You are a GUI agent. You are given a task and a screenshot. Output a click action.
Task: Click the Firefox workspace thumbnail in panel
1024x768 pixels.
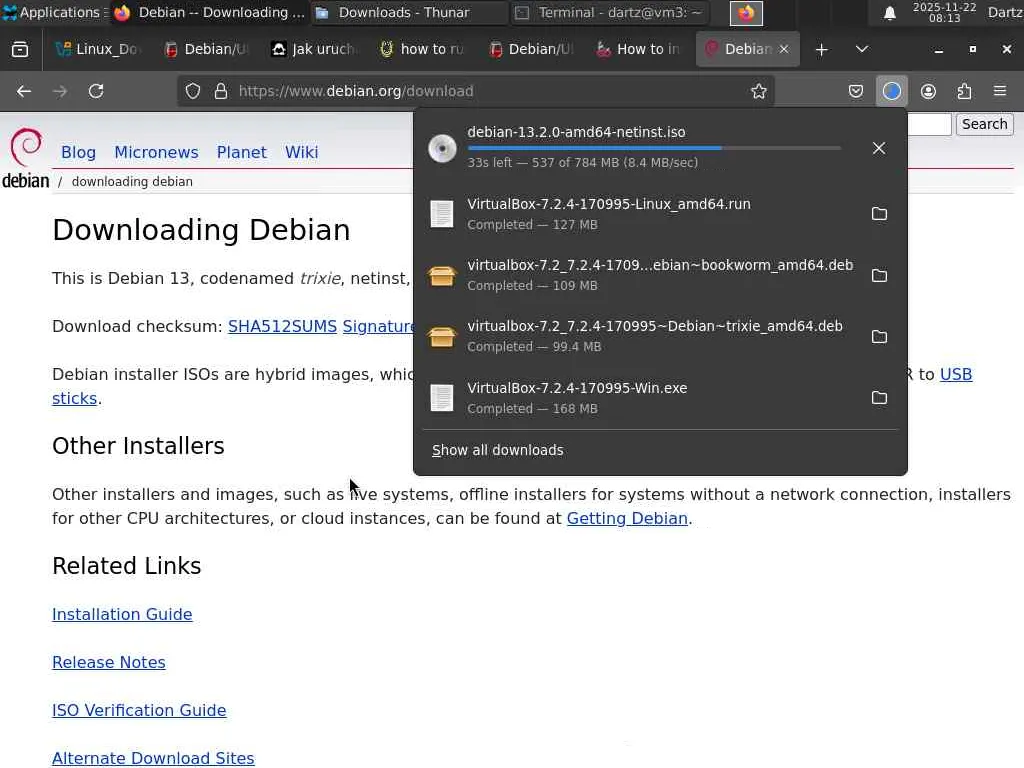pyautogui.click(x=746, y=13)
